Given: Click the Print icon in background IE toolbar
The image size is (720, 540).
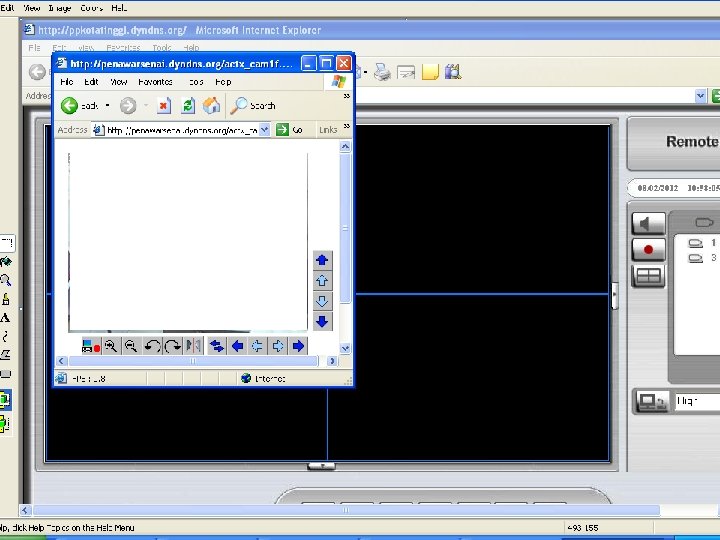Looking at the screenshot, I should (x=382, y=72).
